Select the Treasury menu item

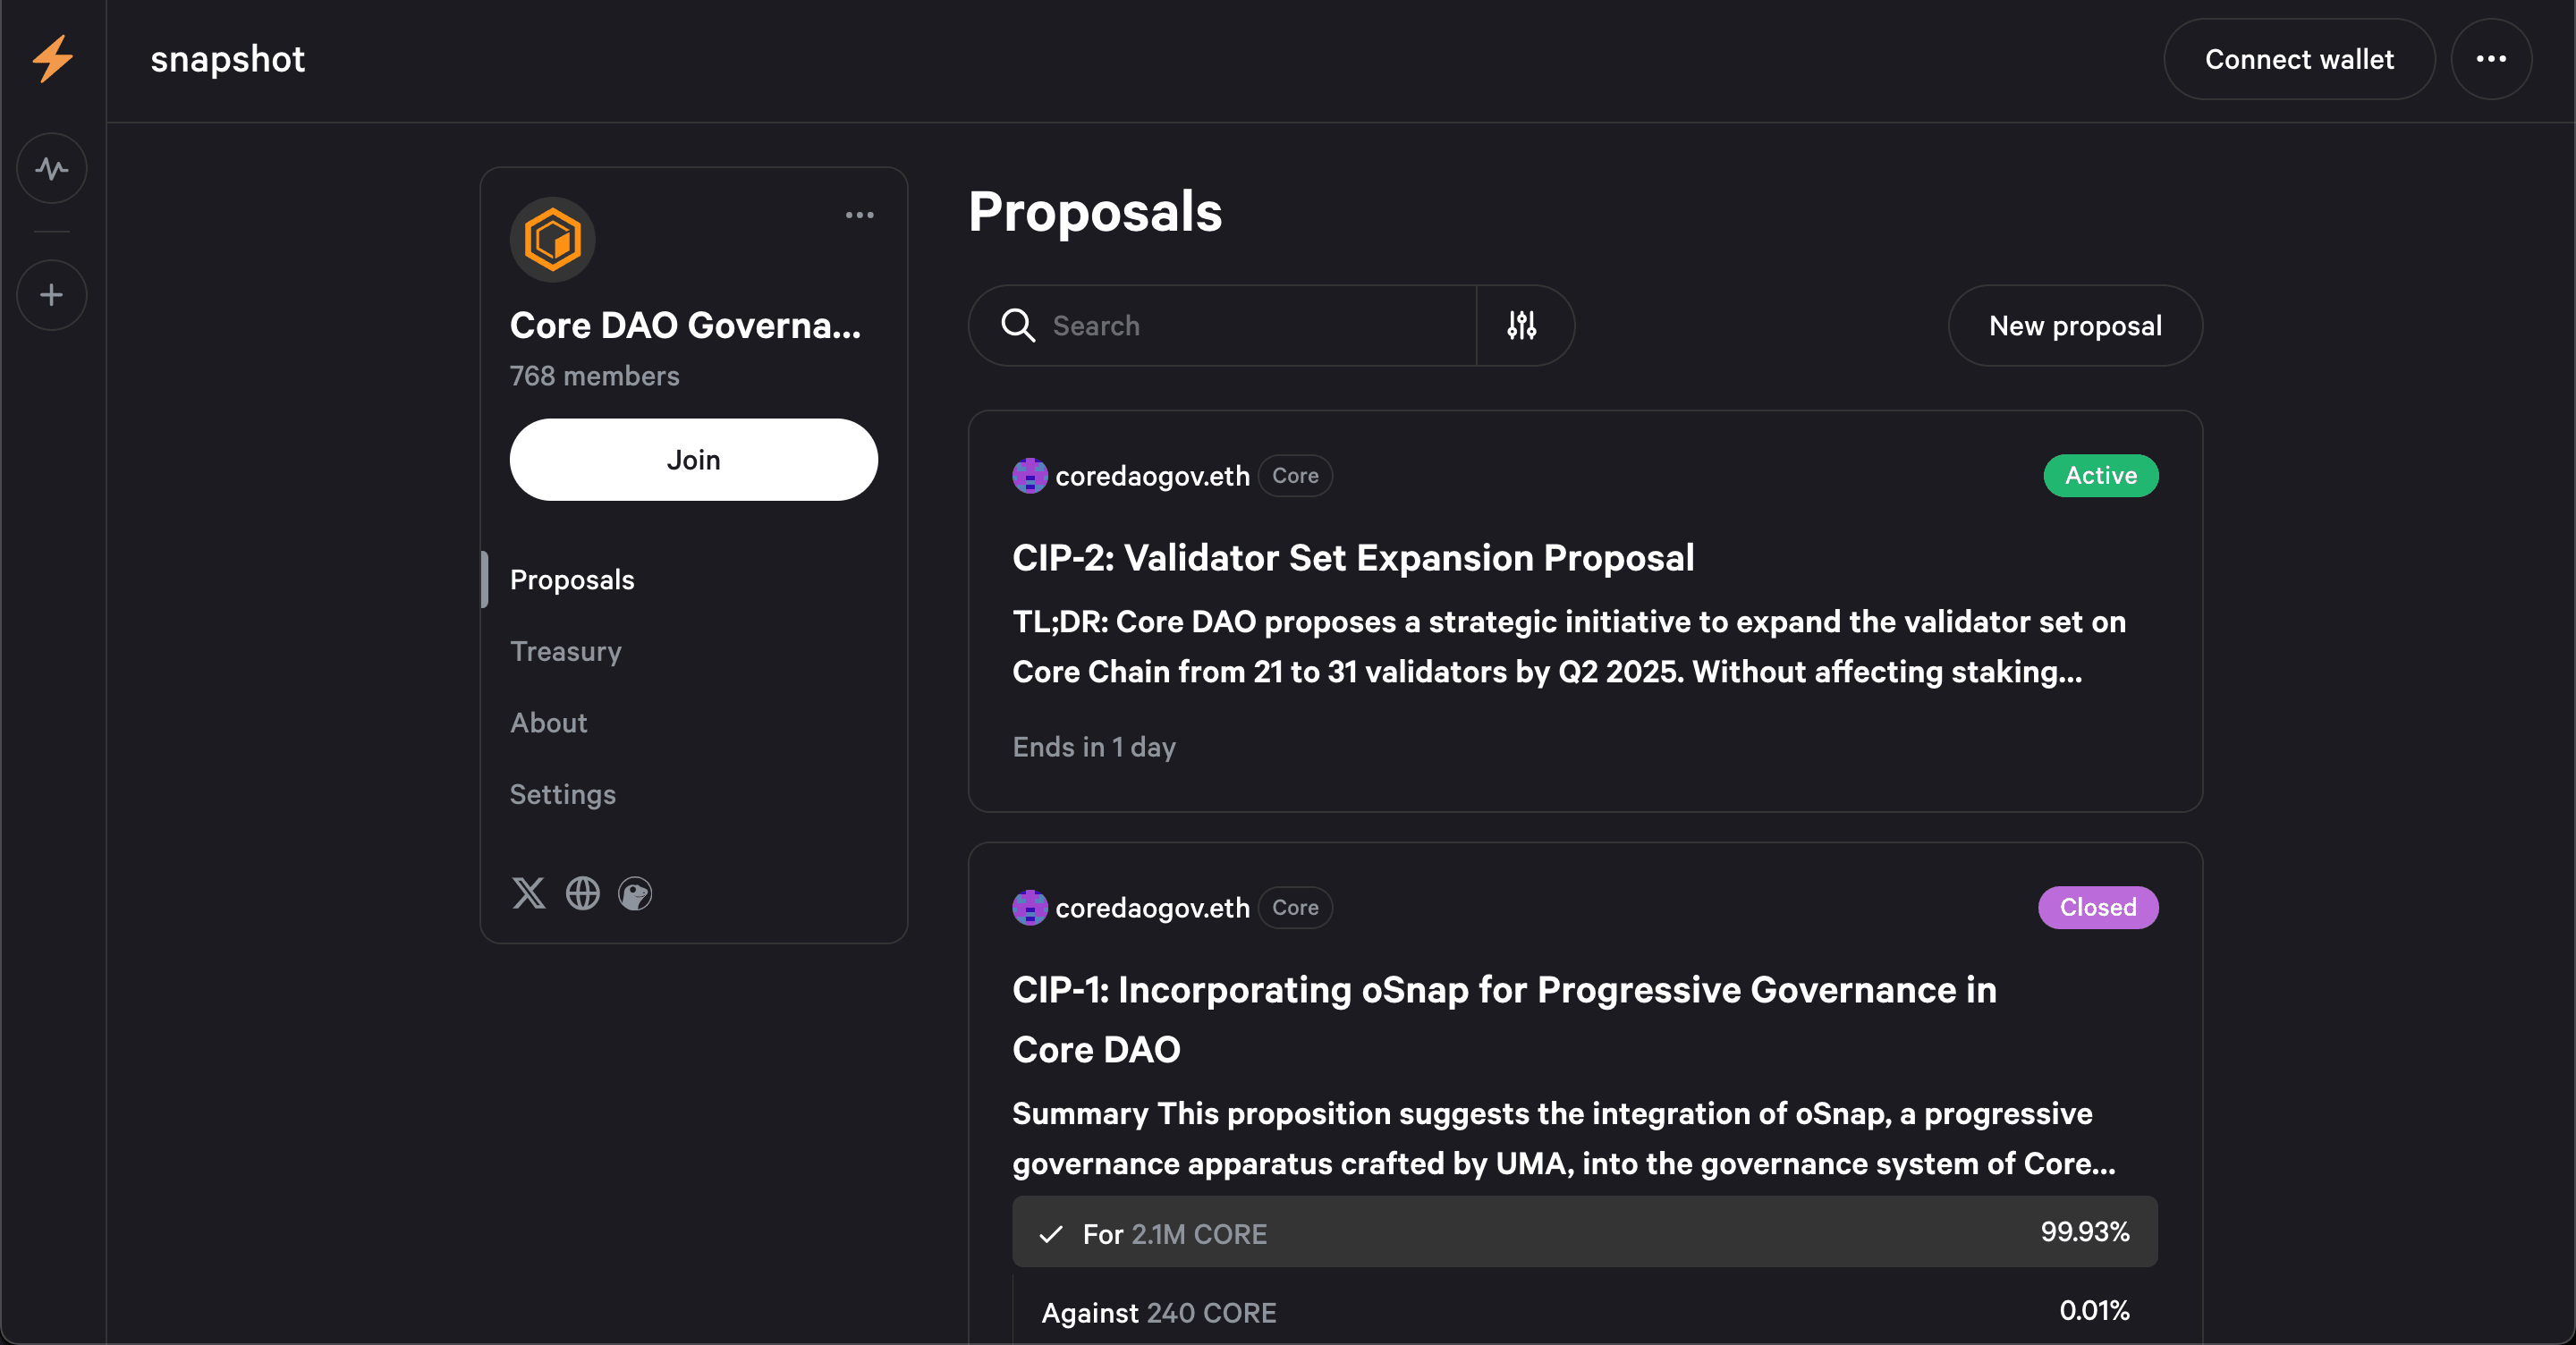(x=566, y=651)
